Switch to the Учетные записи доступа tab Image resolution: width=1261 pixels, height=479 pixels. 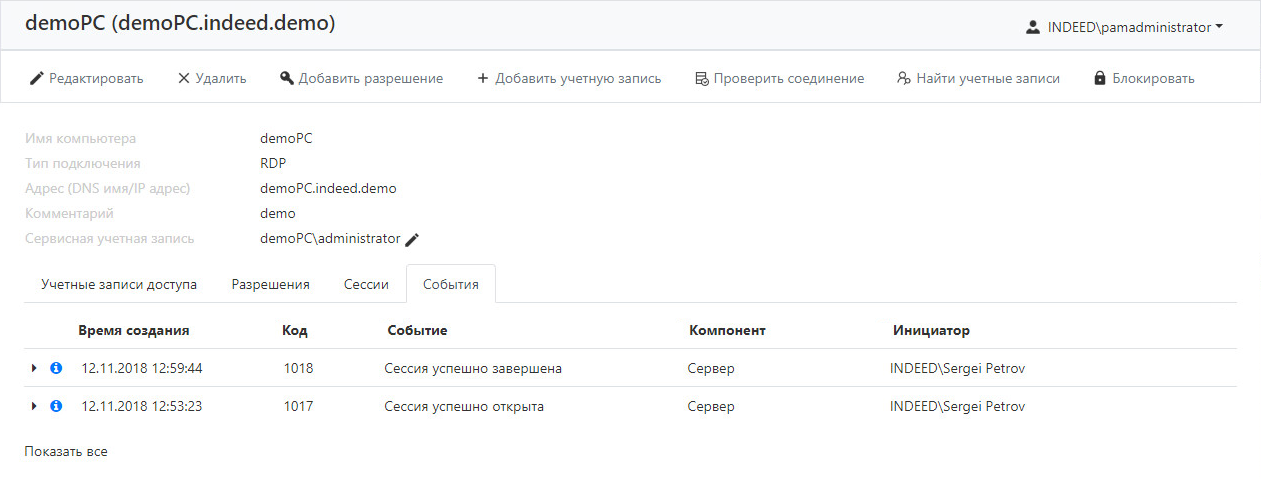(x=119, y=284)
